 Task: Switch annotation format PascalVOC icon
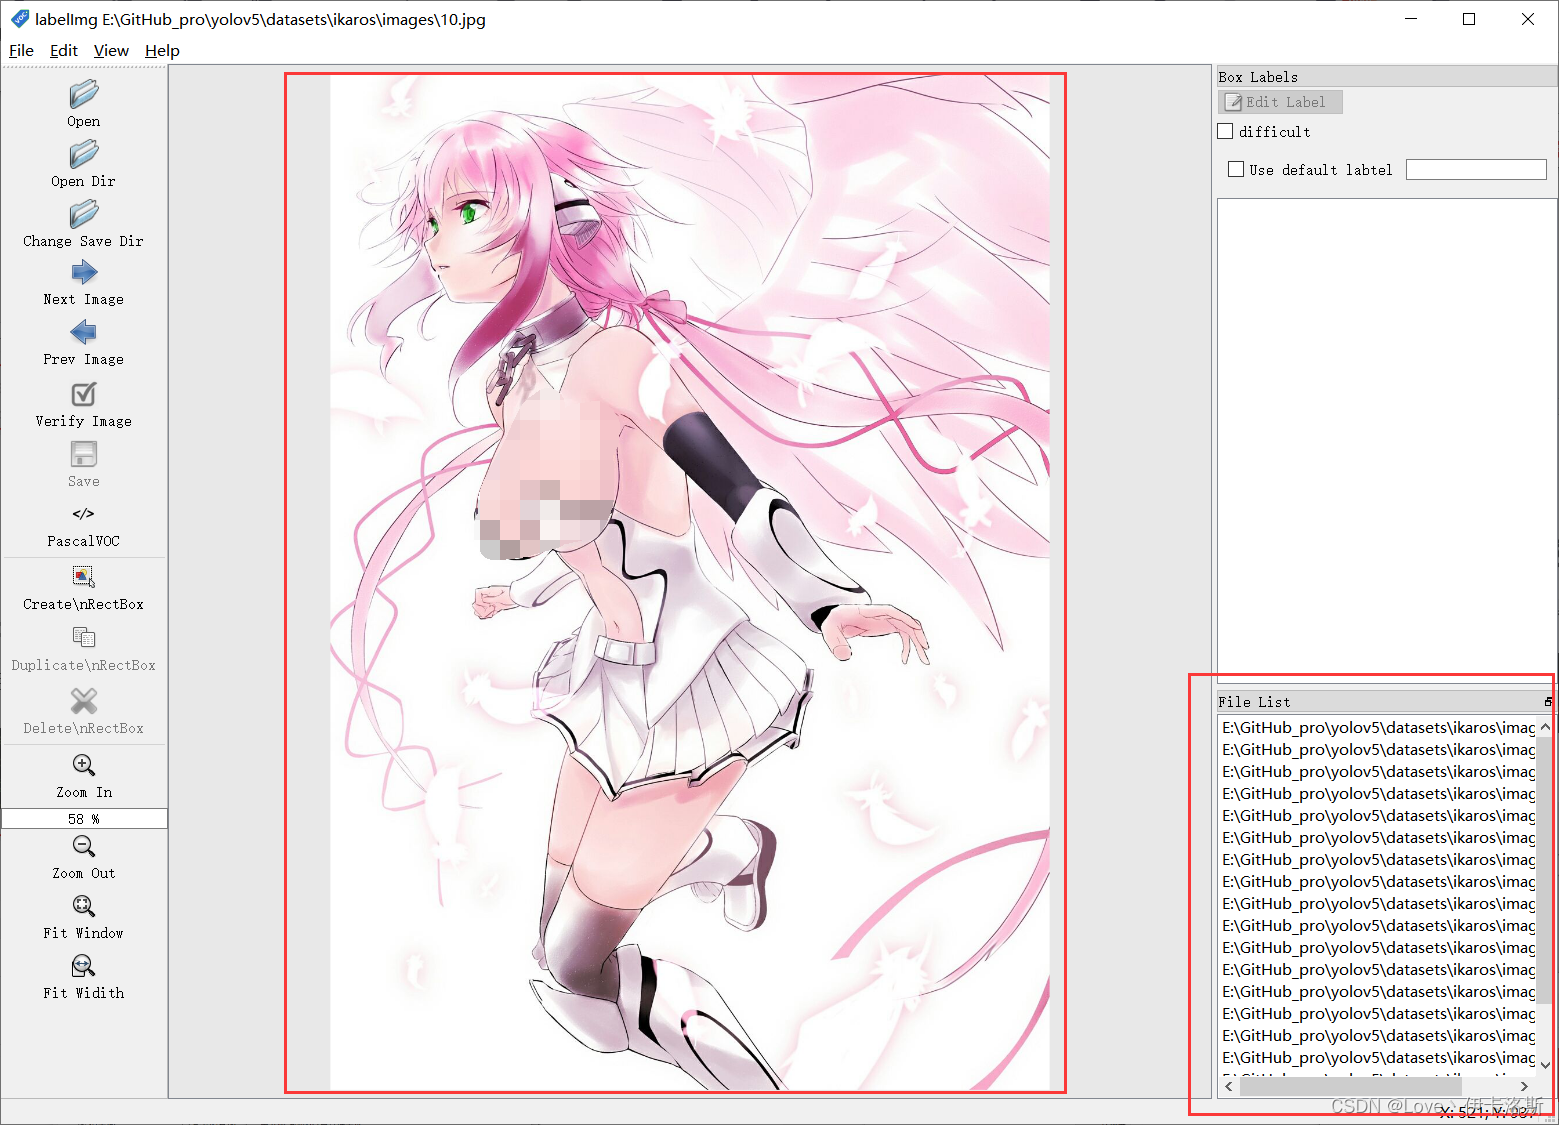(84, 514)
